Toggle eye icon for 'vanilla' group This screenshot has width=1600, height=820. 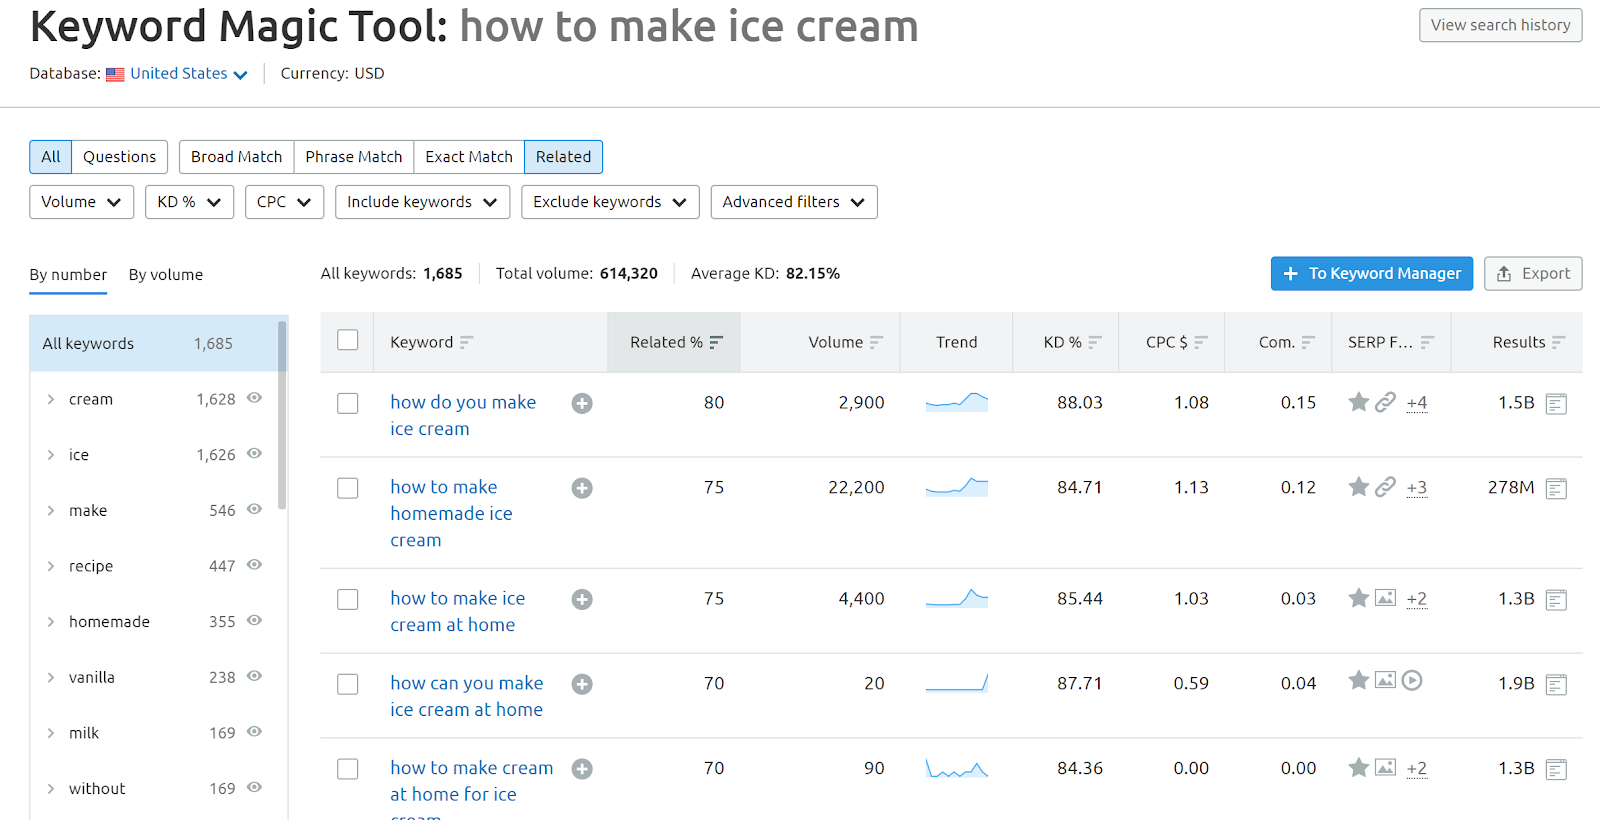coord(254,676)
